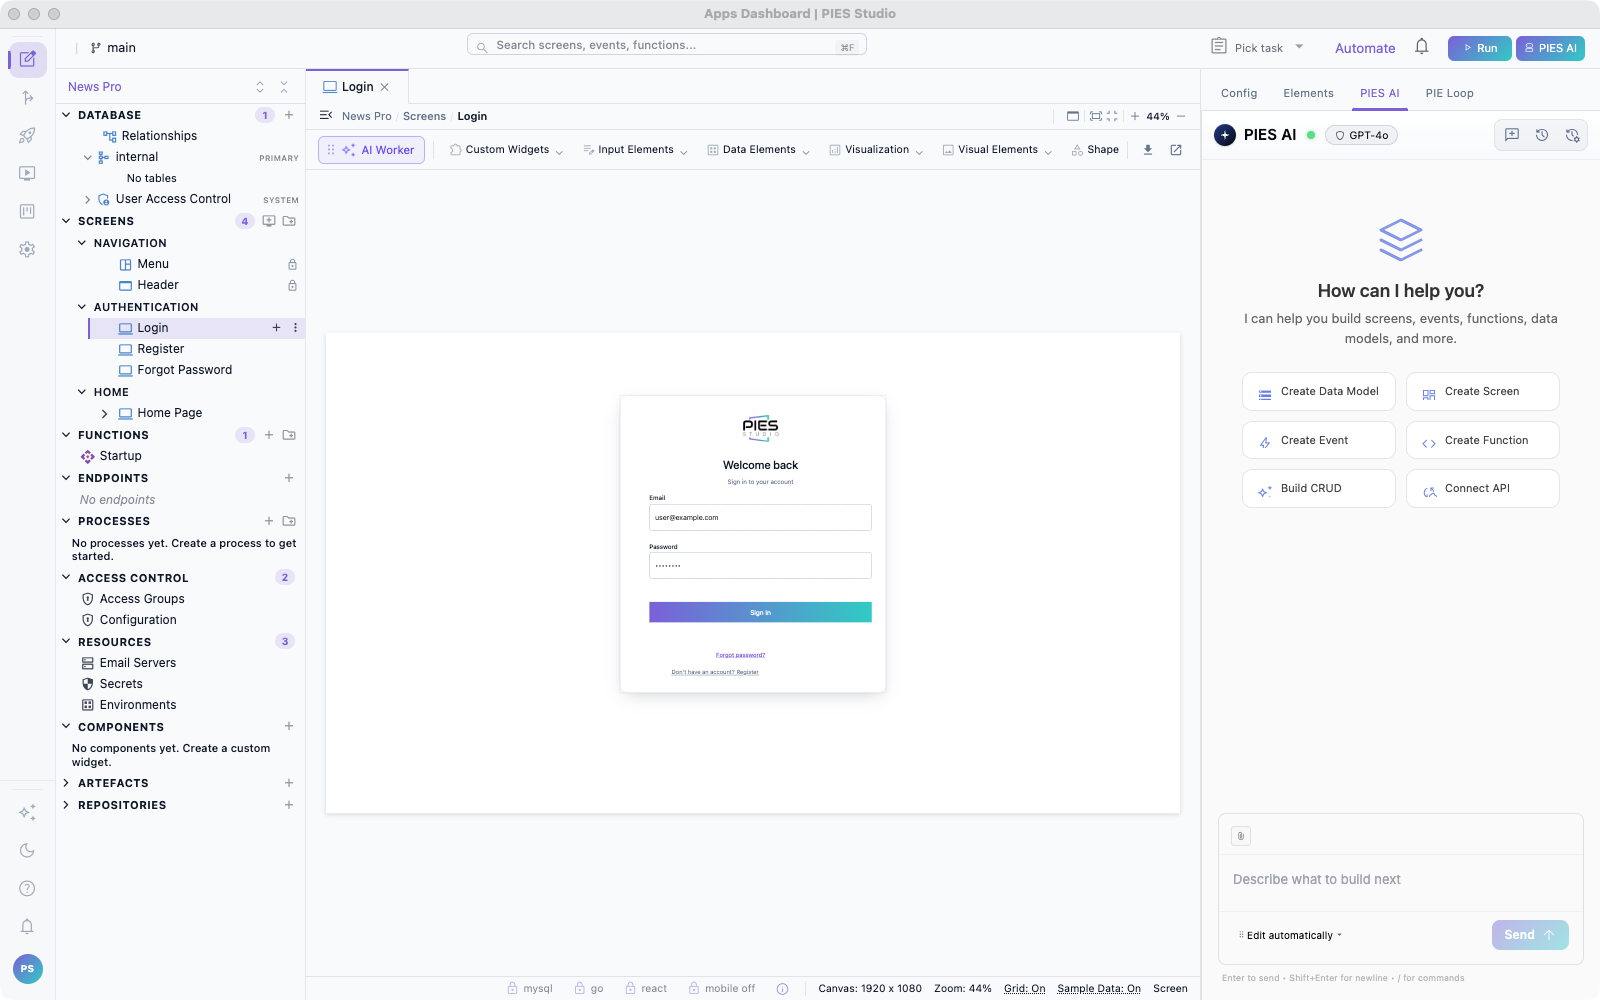This screenshot has width=1600, height=1000.
Task: Open the branching icon in left rail
Action: [x=27, y=98]
